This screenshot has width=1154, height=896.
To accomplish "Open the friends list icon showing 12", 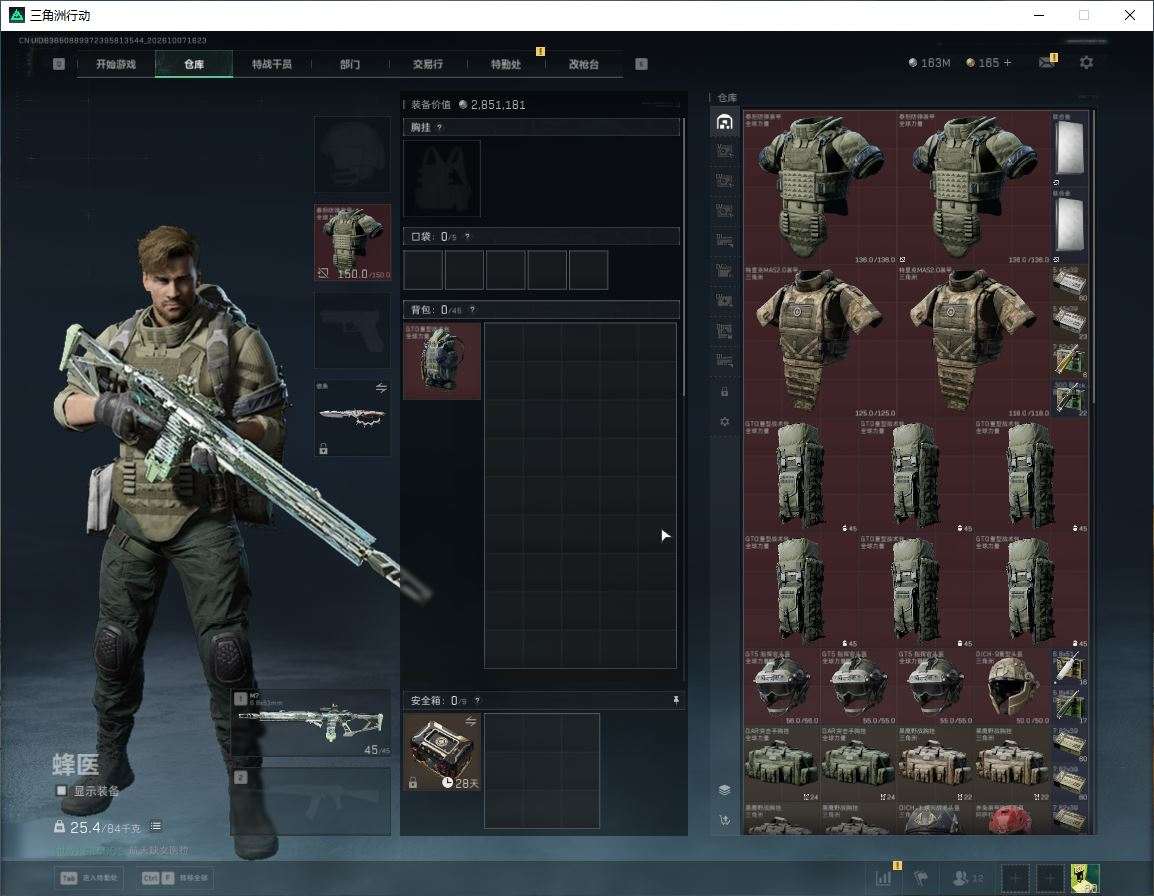I will coord(967,878).
